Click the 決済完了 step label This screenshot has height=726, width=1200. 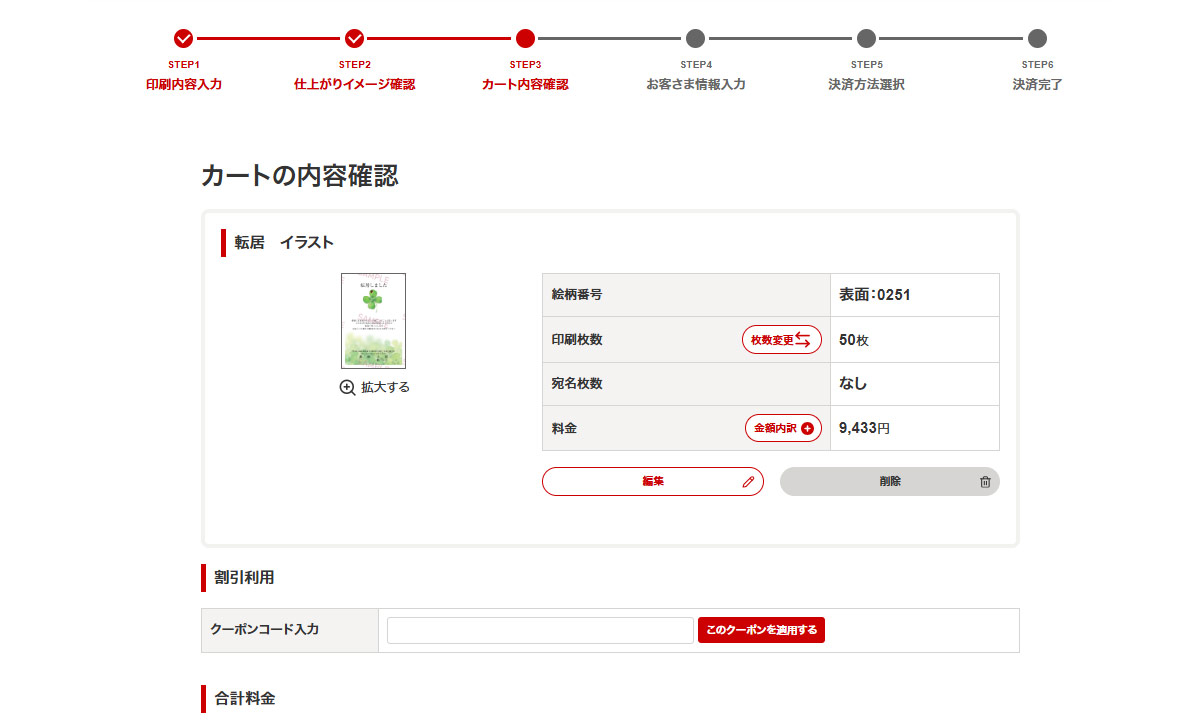click(x=1037, y=85)
